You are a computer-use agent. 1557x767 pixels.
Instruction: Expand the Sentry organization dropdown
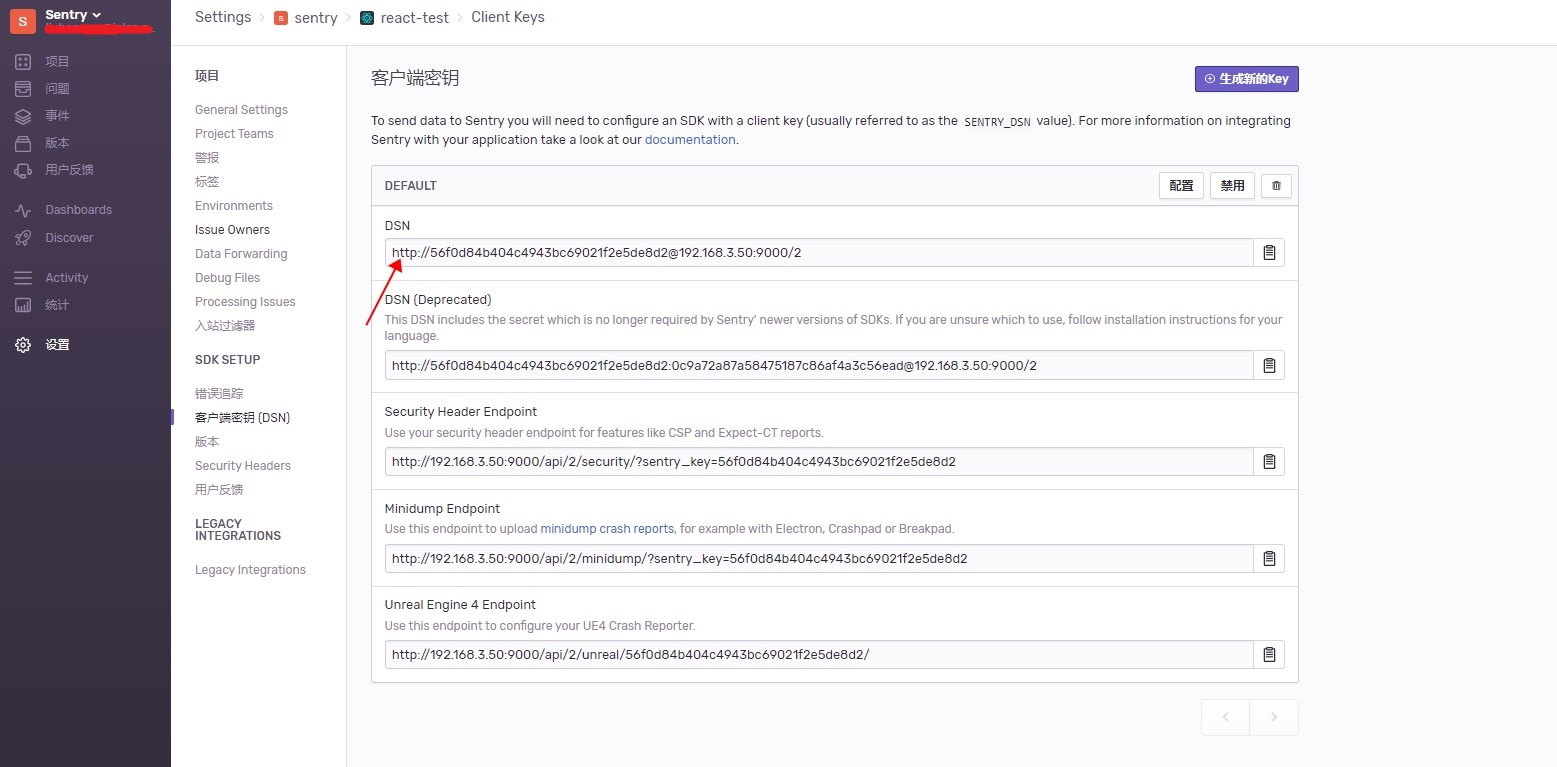tap(73, 15)
